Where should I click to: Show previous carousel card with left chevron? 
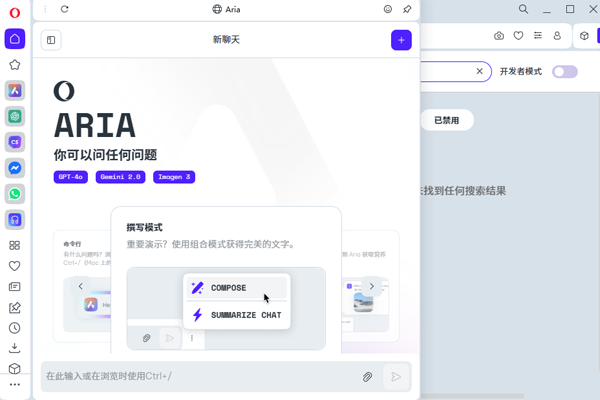click(x=81, y=286)
